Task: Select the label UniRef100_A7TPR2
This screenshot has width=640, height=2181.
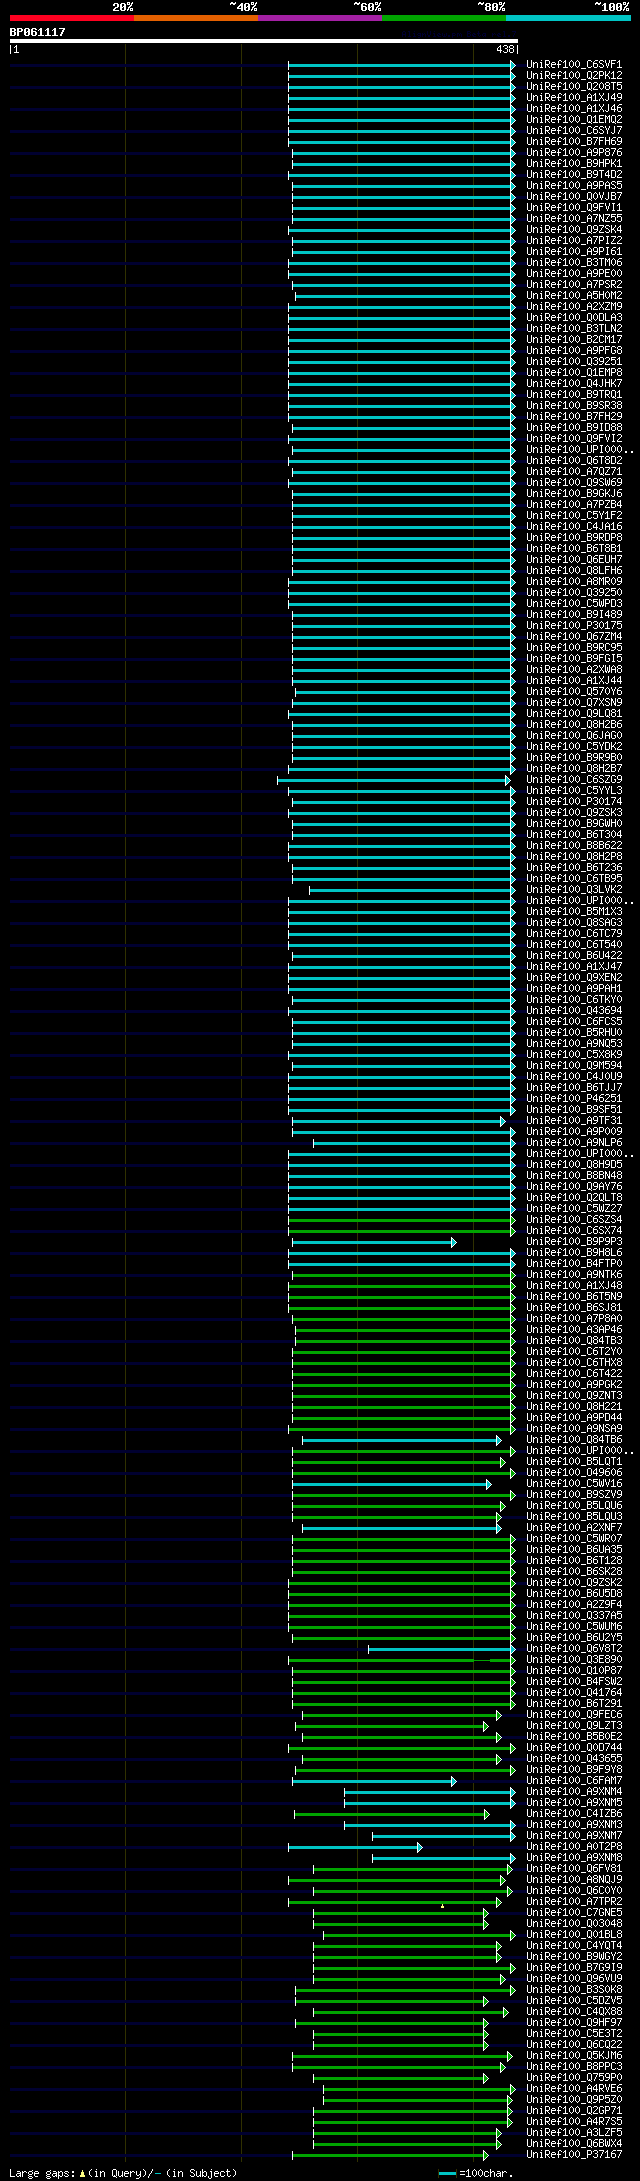Action: pos(574,1902)
